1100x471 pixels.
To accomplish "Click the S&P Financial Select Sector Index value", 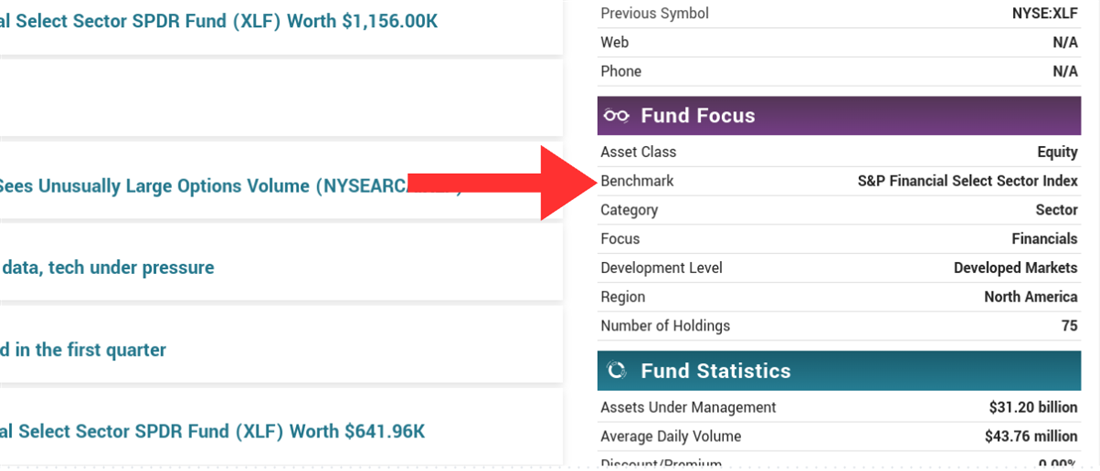I will [x=967, y=181].
